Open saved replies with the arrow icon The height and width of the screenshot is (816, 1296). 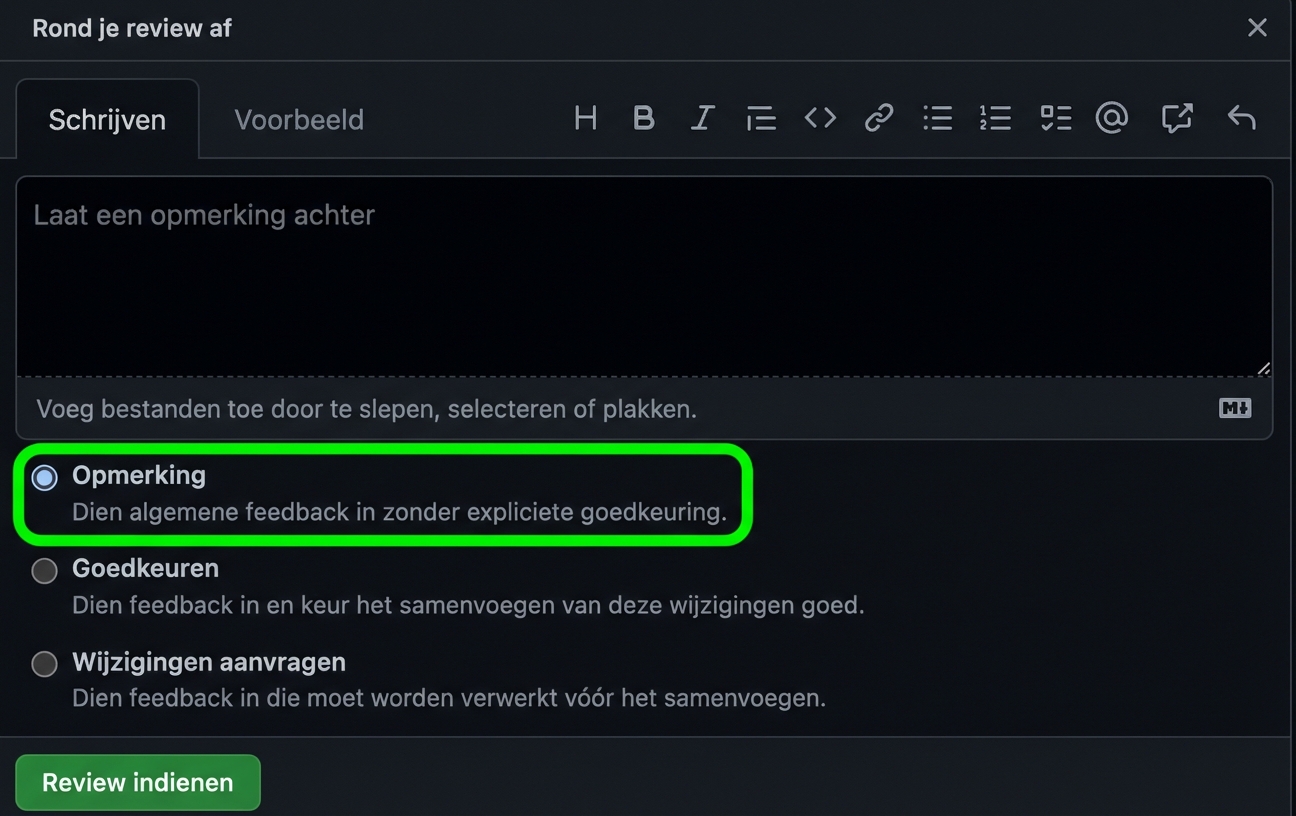pyautogui.click(x=1241, y=118)
